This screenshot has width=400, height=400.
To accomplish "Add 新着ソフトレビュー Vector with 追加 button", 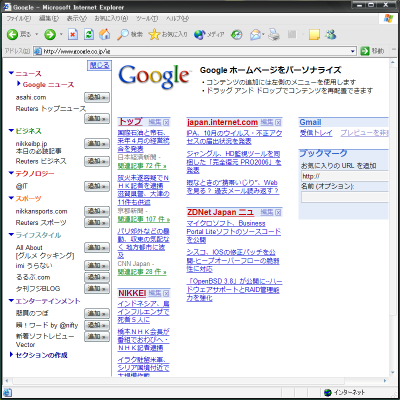I will coord(97,336).
